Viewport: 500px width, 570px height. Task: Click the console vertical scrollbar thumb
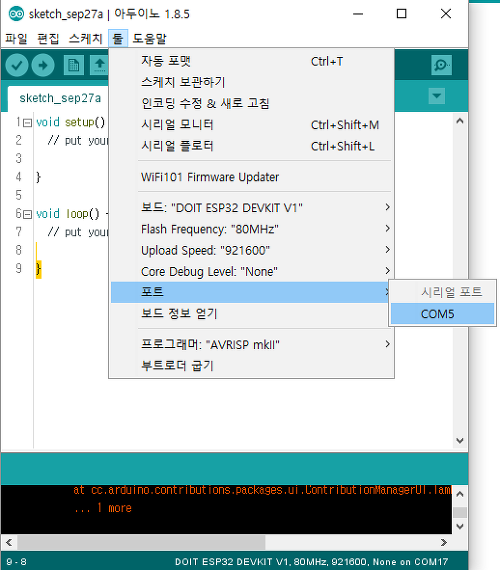[460, 513]
